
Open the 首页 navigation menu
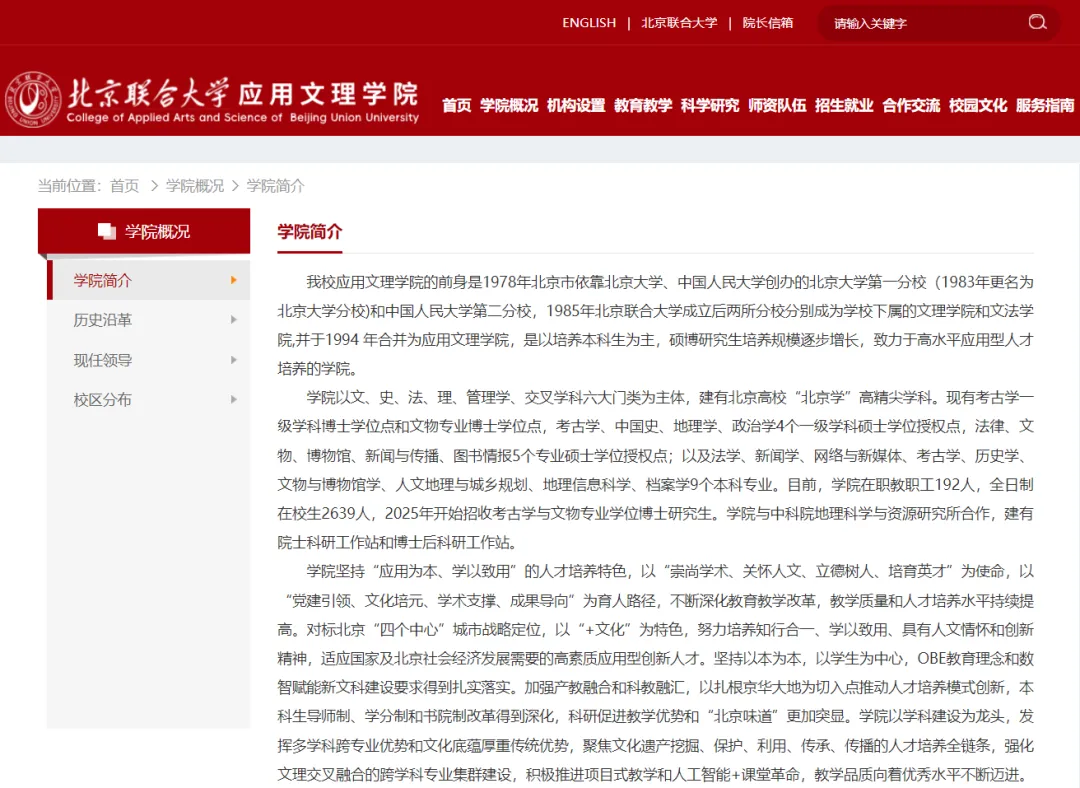[x=457, y=105]
